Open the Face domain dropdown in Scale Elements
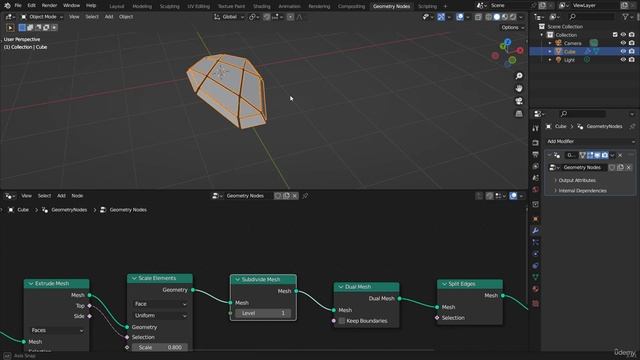The height and width of the screenshot is (360, 640). pyautogui.click(x=160, y=304)
